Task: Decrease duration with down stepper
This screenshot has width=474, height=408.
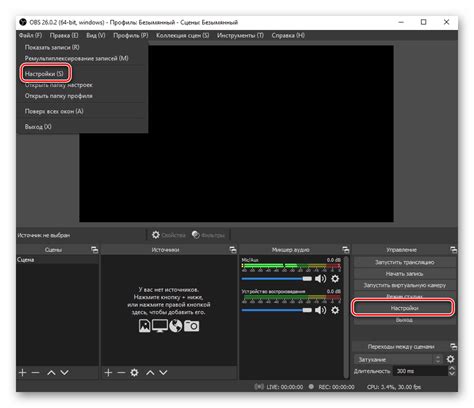Action: point(452,374)
